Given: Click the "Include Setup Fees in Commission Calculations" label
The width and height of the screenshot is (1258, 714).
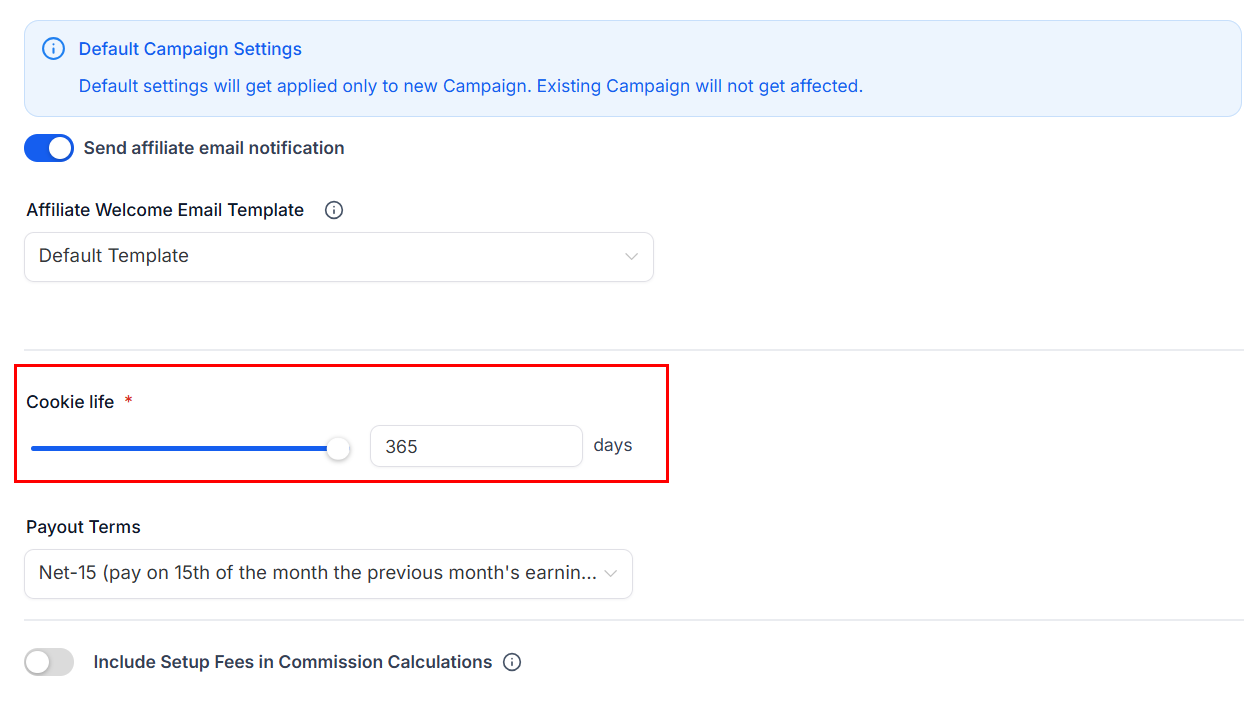Looking at the screenshot, I should point(292,662).
